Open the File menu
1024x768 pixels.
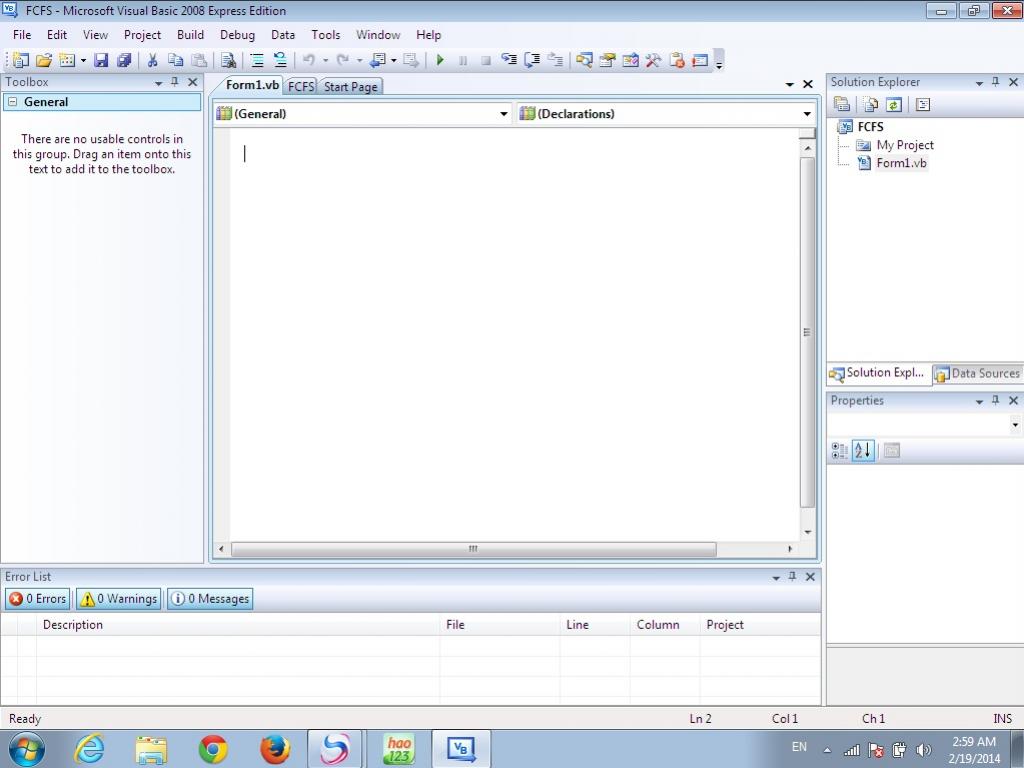(22, 35)
